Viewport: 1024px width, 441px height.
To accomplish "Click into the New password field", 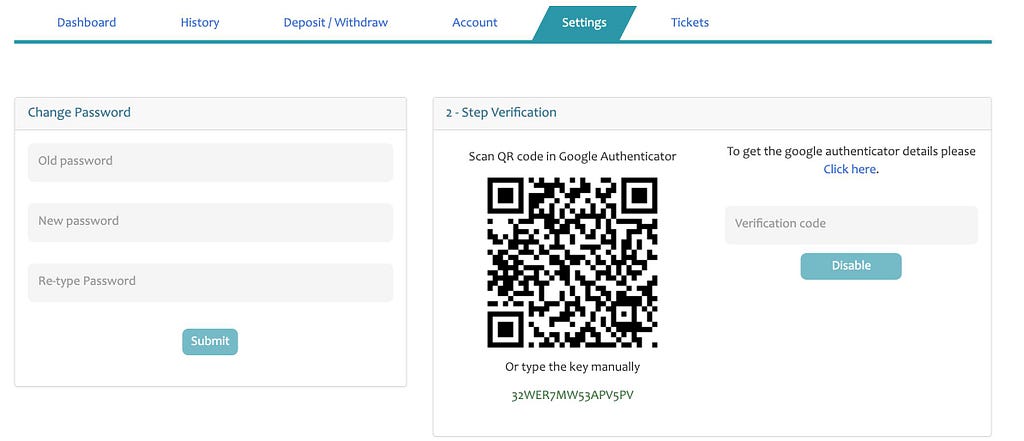I will (210, 222).
